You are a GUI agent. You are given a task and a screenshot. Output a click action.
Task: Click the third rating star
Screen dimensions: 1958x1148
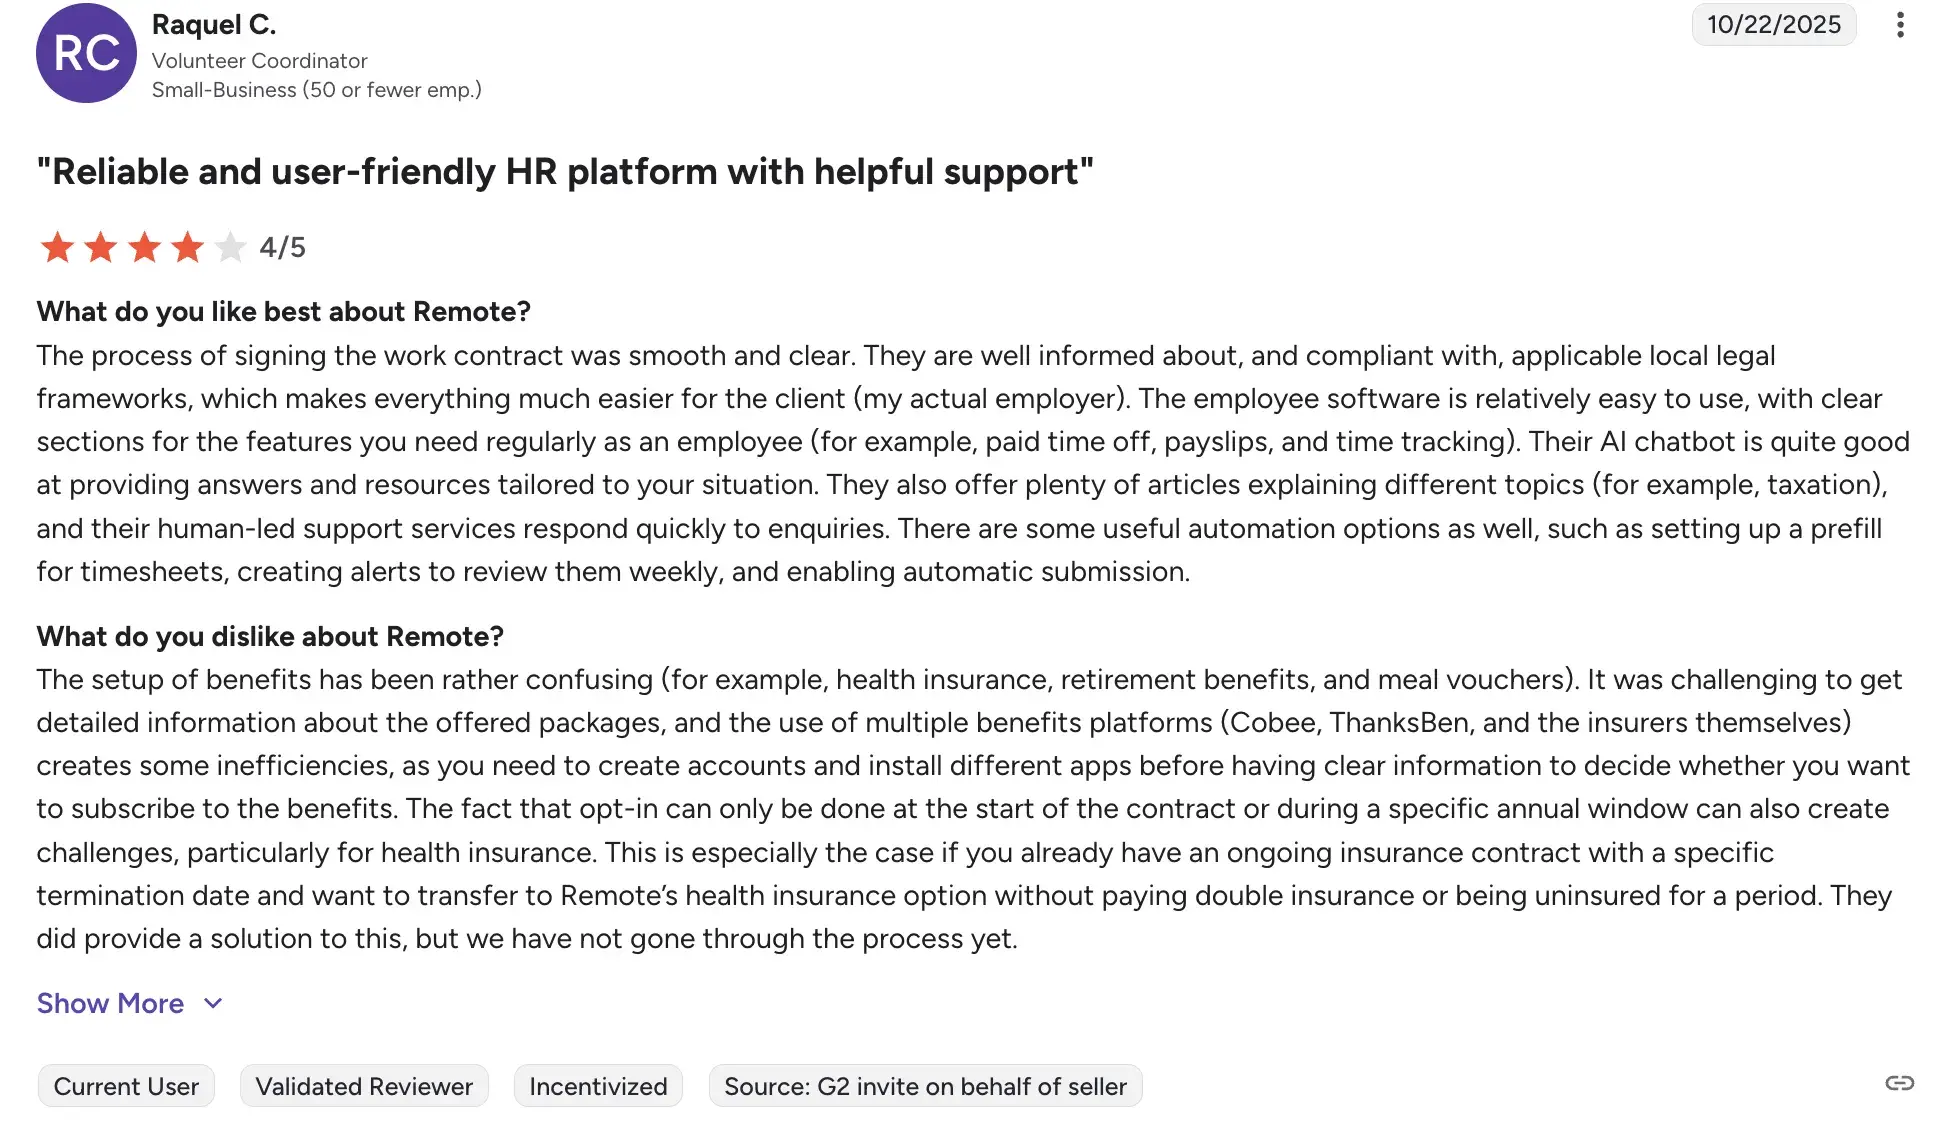click(x=144, y=247)
